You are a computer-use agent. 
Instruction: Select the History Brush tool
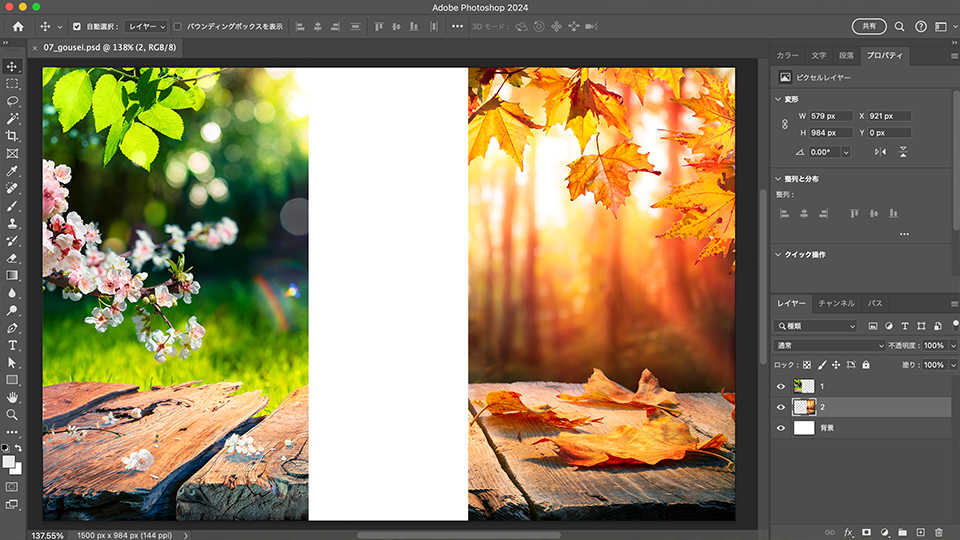pyautogui.click(x=12, y=241)
